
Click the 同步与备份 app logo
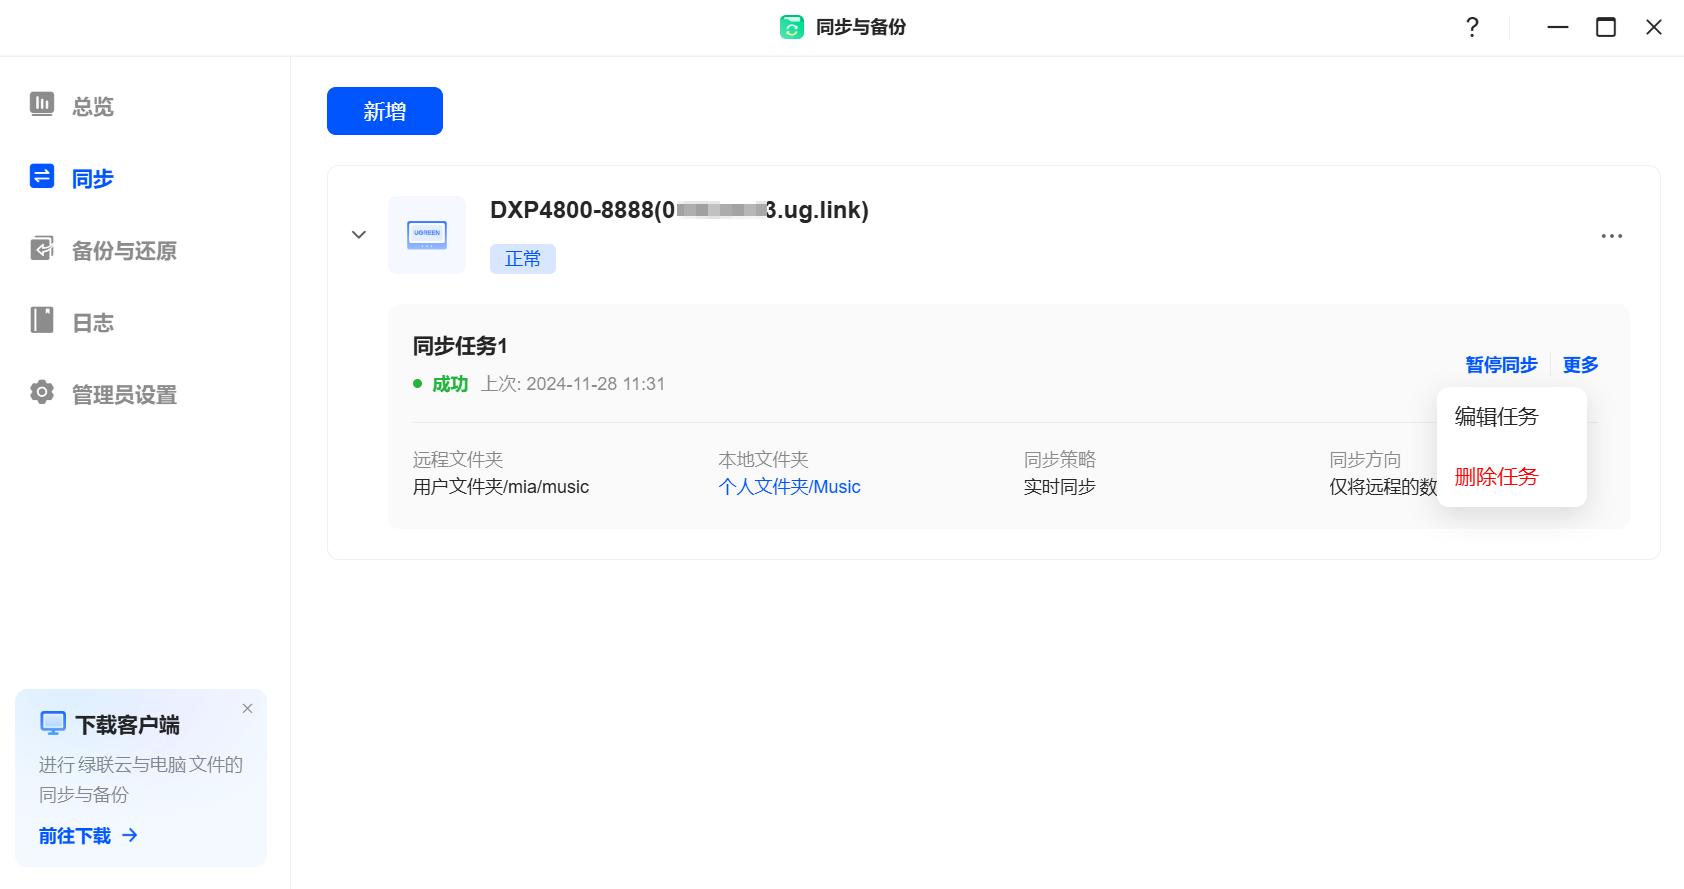[792, 27]
